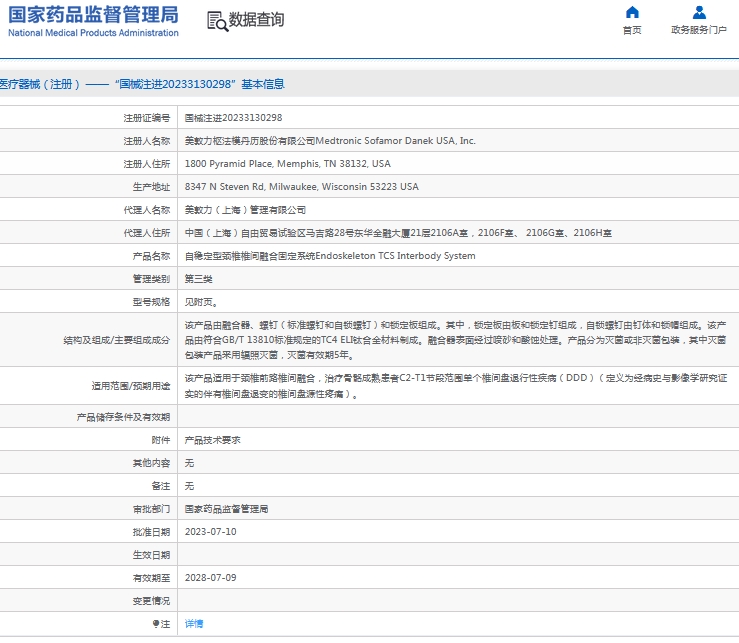739x643 pixels.
Task: Click attachment value 产品技术要求
Action: (213, 440)
